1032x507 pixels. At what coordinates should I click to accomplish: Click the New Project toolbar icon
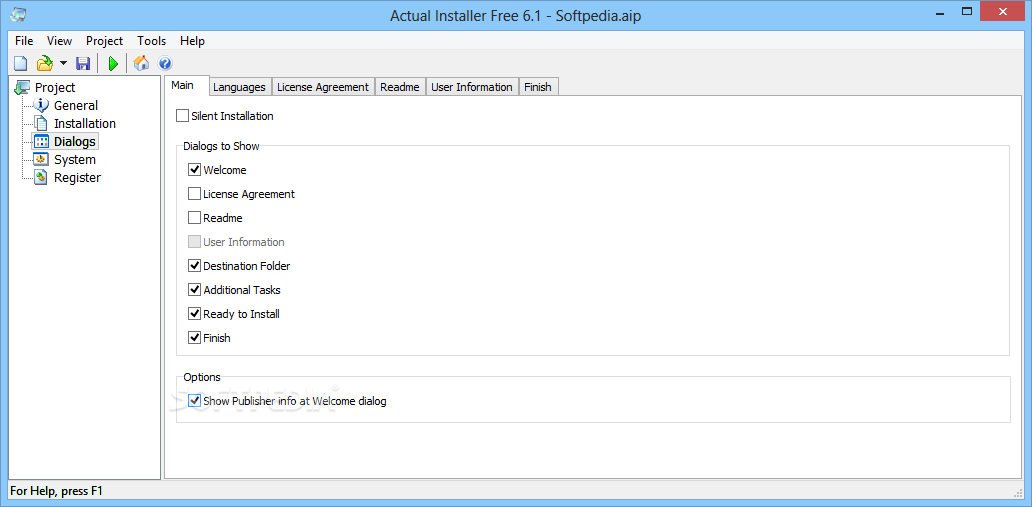coord(21,64)
